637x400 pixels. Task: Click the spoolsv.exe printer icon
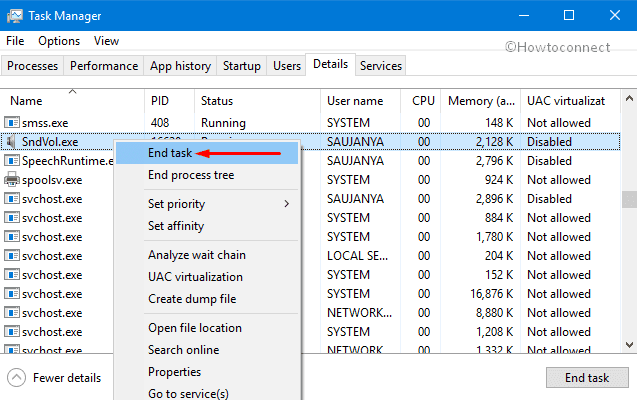[11, 179]
